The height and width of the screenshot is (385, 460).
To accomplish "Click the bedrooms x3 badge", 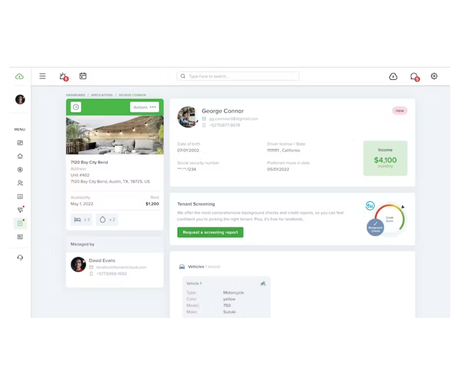I will pos(82,220).
